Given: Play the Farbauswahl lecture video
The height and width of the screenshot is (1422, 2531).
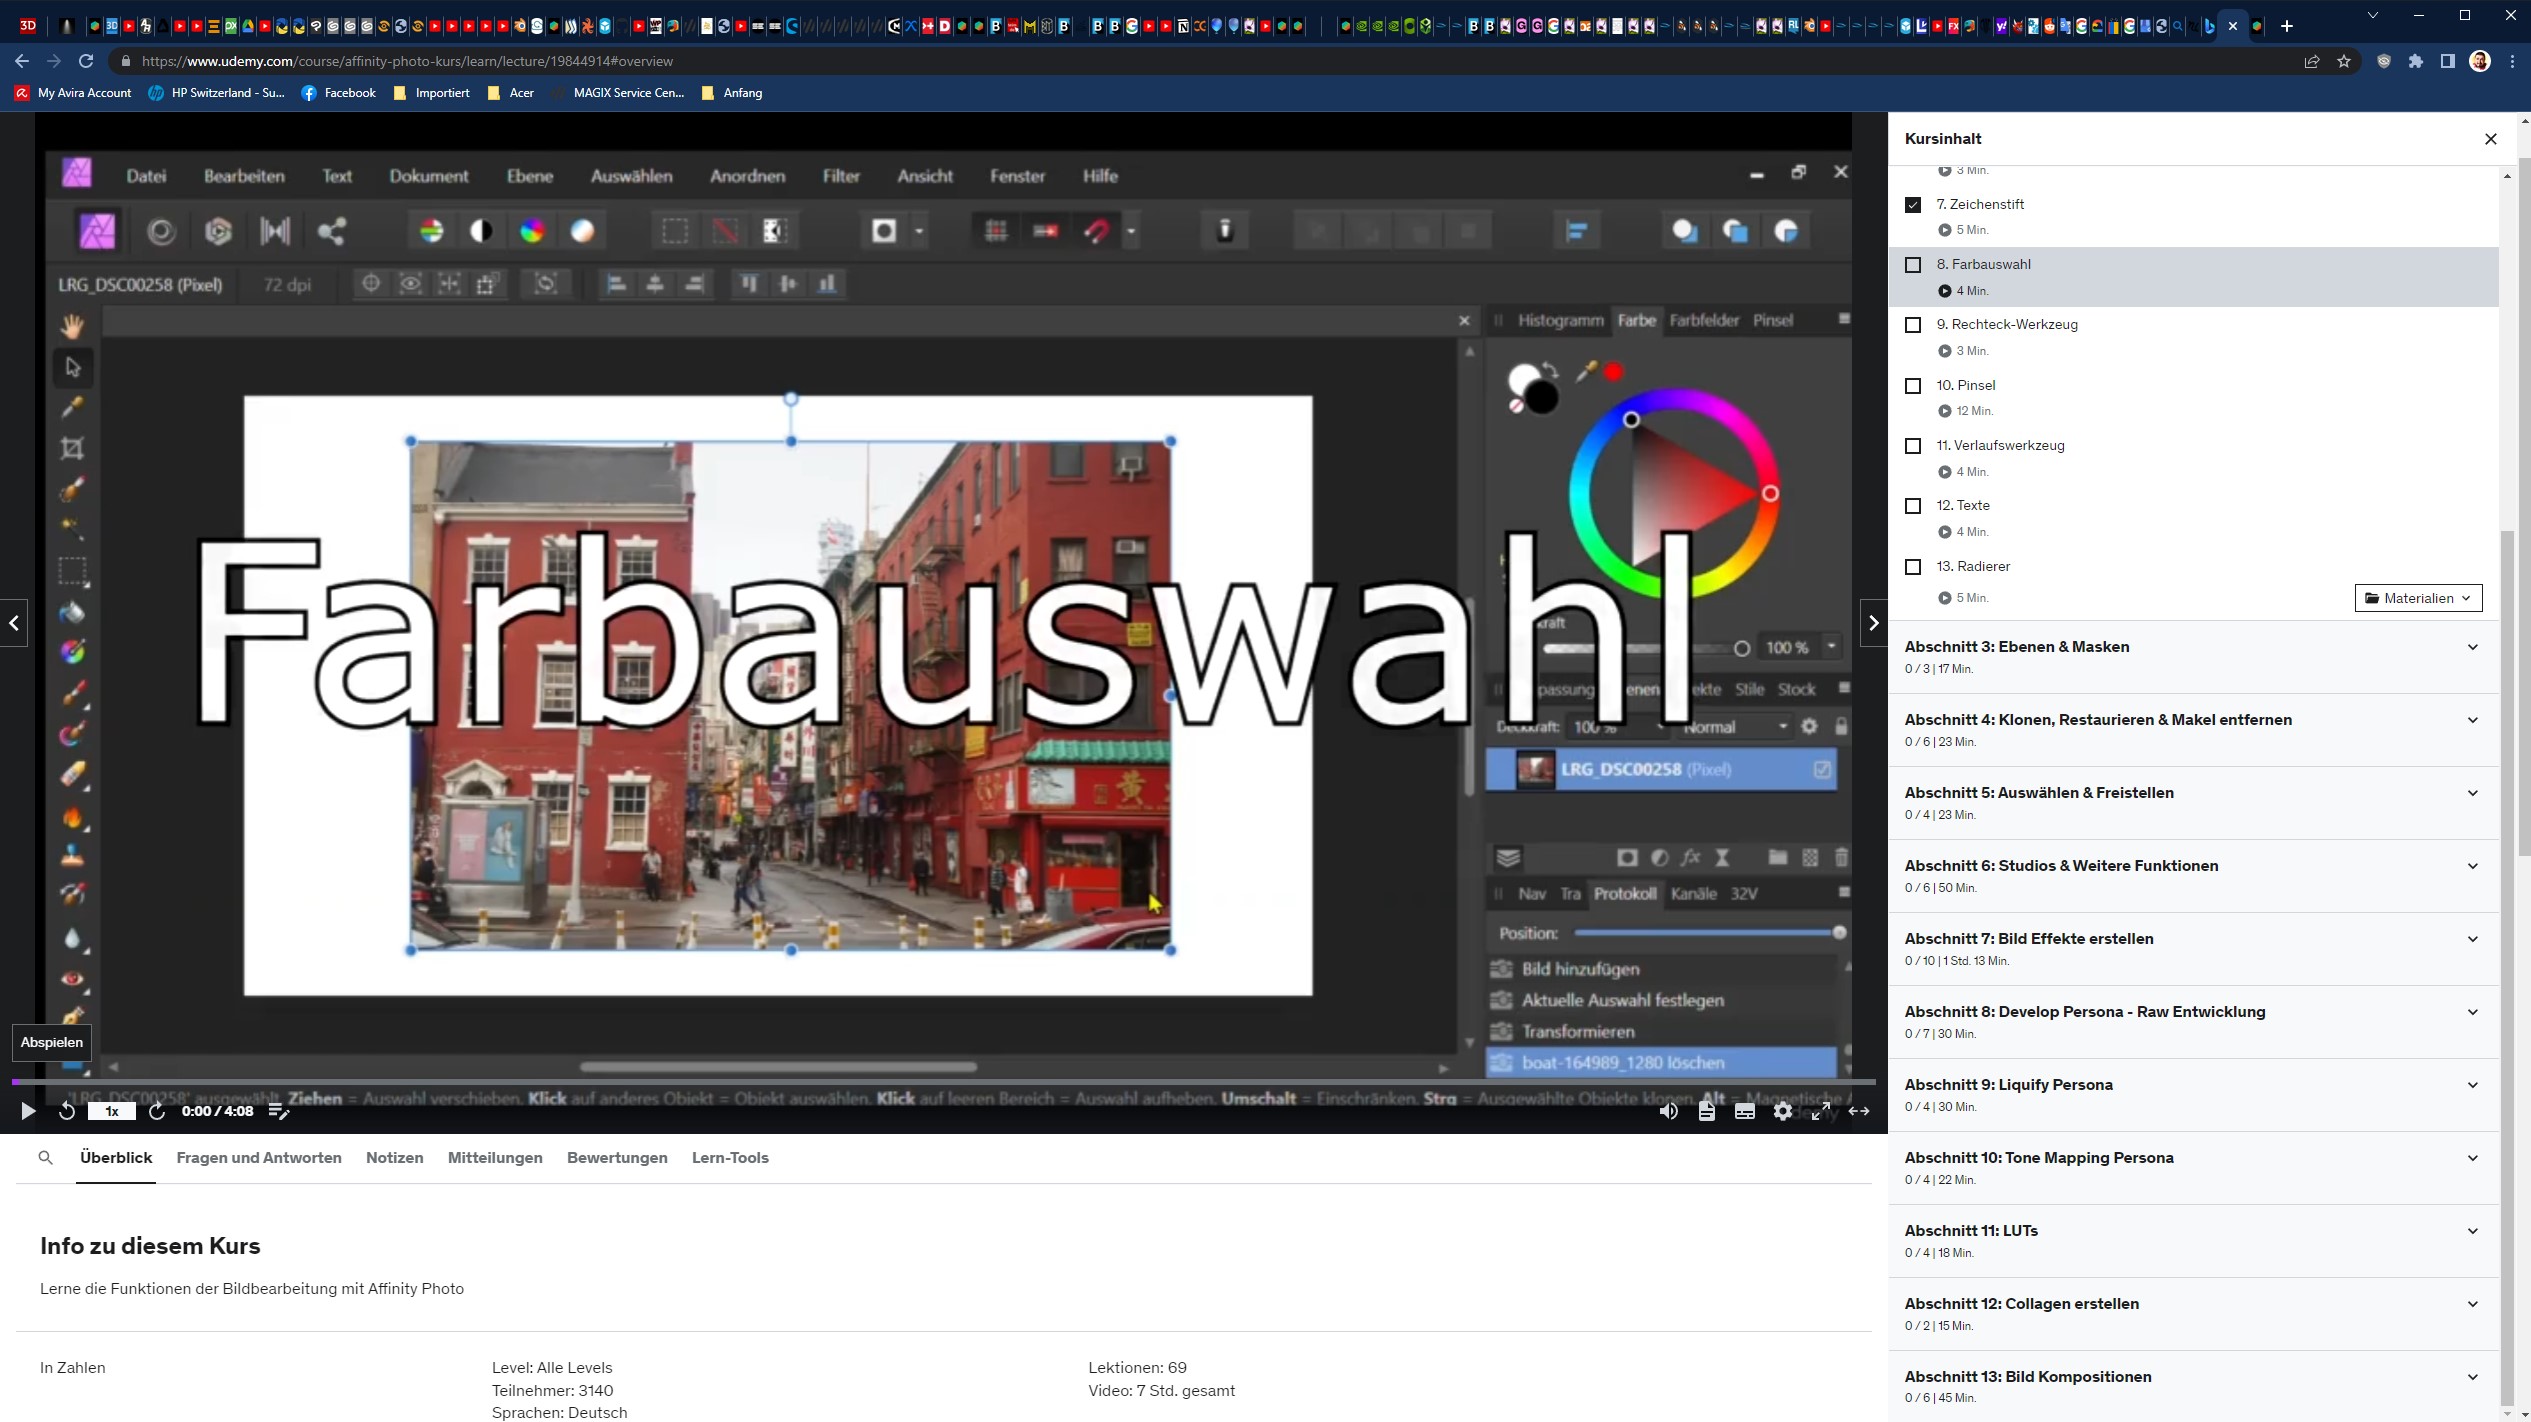Looking at the screenshot, I should click(28, 1111).
